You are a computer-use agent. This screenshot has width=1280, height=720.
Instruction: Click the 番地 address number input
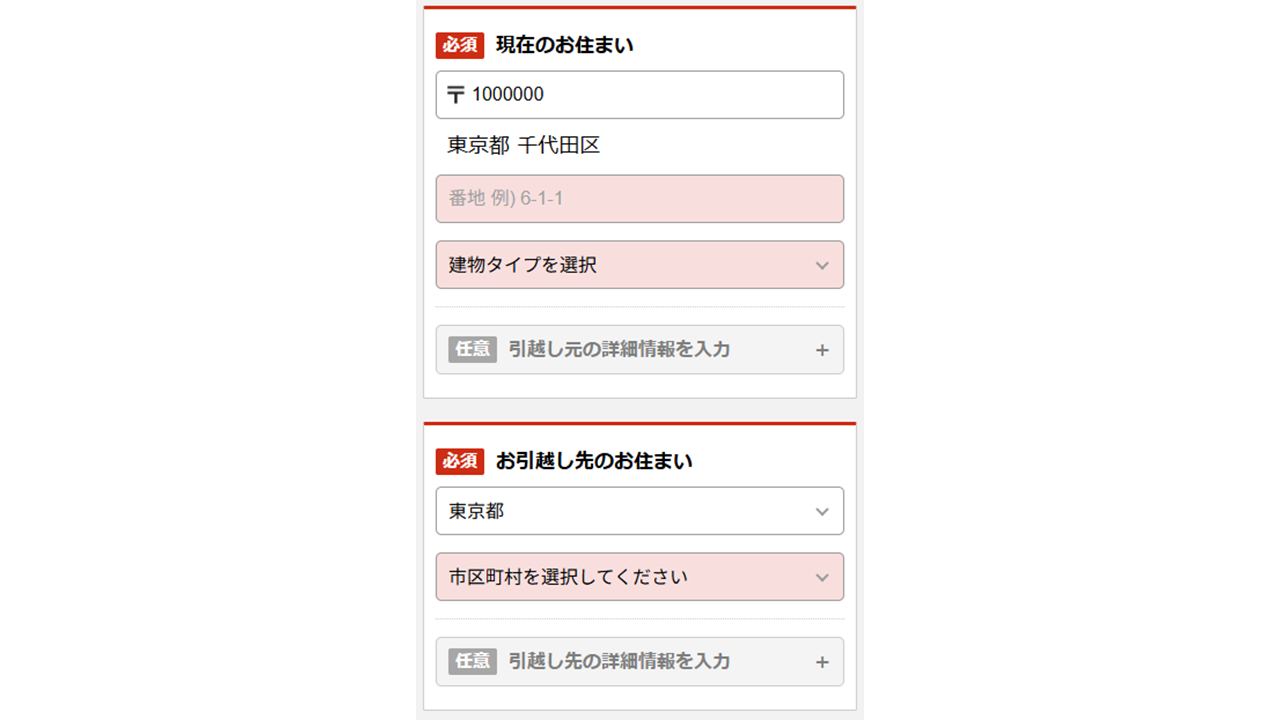(x=640, y=199)
